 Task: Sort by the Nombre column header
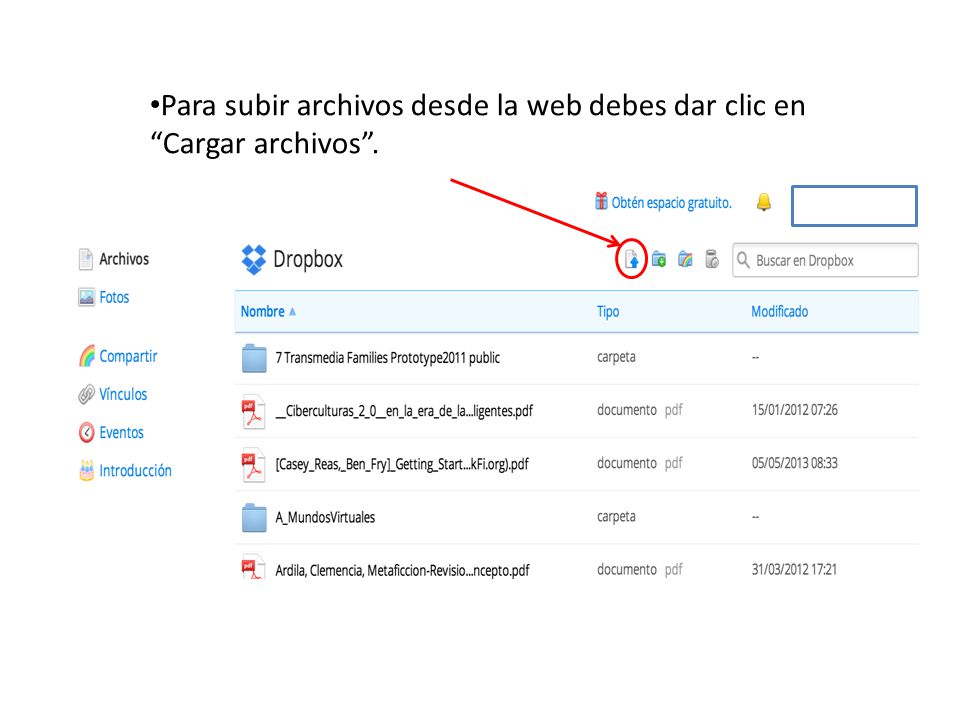coord(263,312)
